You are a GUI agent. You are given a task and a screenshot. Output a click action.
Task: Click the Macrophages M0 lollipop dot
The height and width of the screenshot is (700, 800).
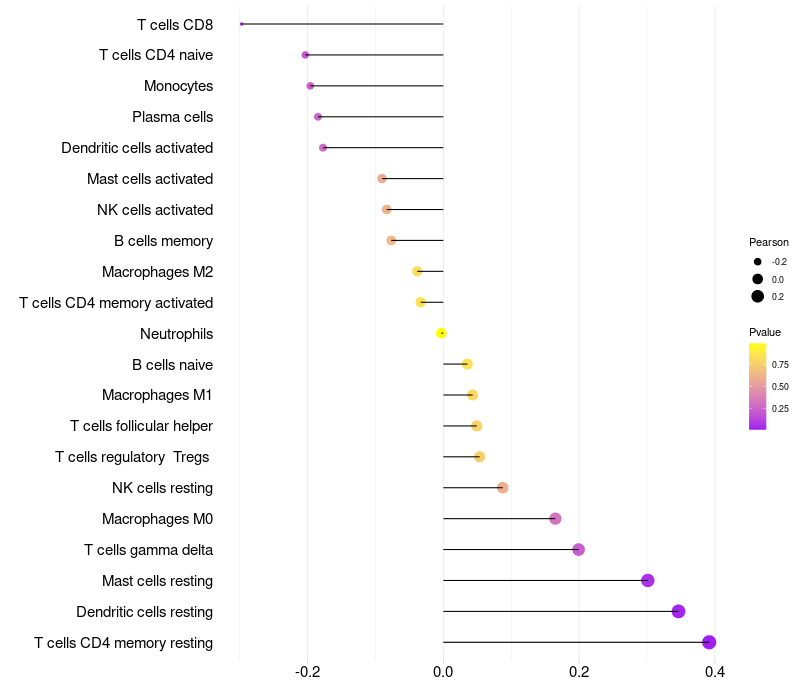click(x=555, y=518)
